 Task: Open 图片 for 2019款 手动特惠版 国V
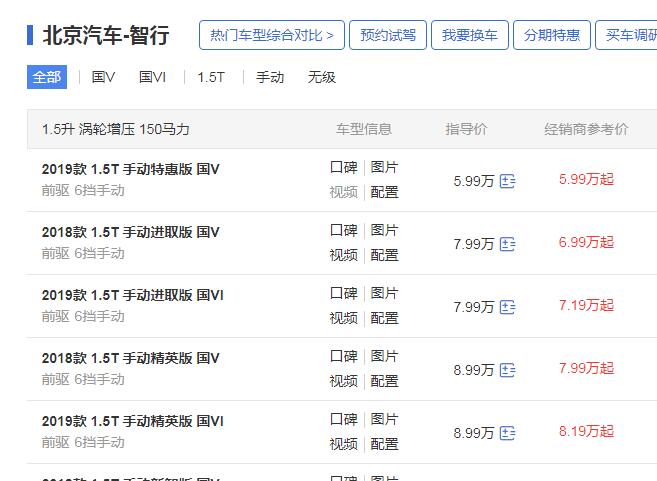click(384, 167)
